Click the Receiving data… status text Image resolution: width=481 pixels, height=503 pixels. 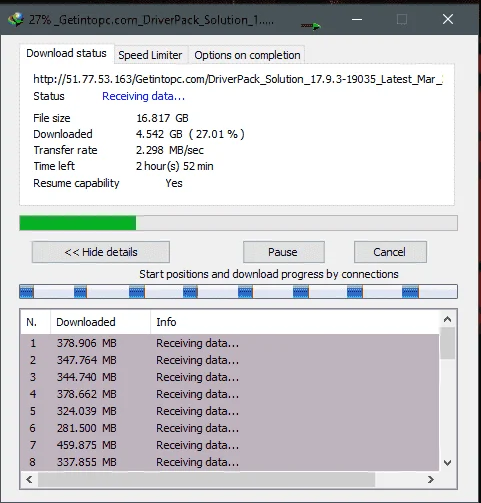[x=143, y=96]
